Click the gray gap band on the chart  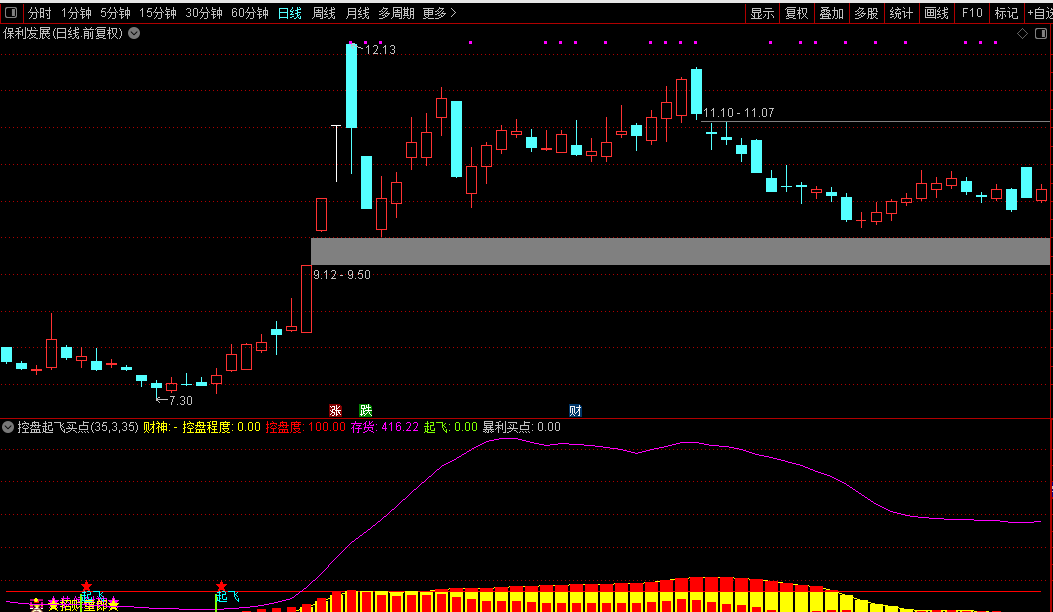point(680,251)
